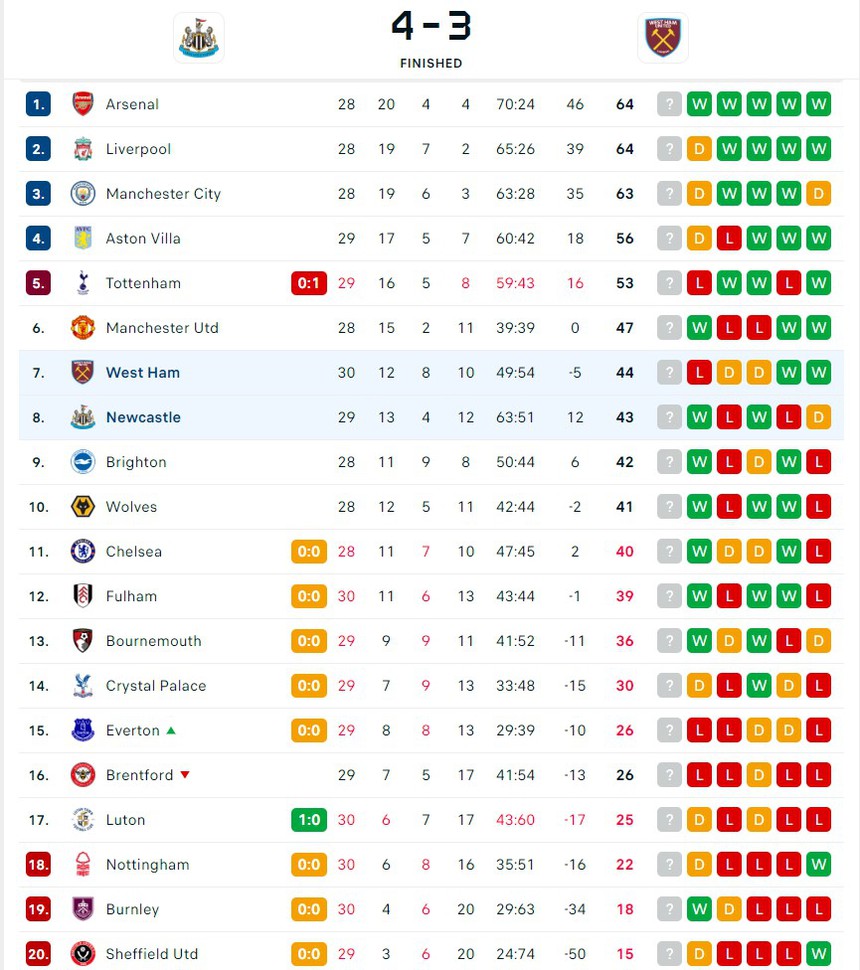This screenshot has width=860, height=970.
Task: Click the West Ham crest in the match header
Action: [663, 37]
